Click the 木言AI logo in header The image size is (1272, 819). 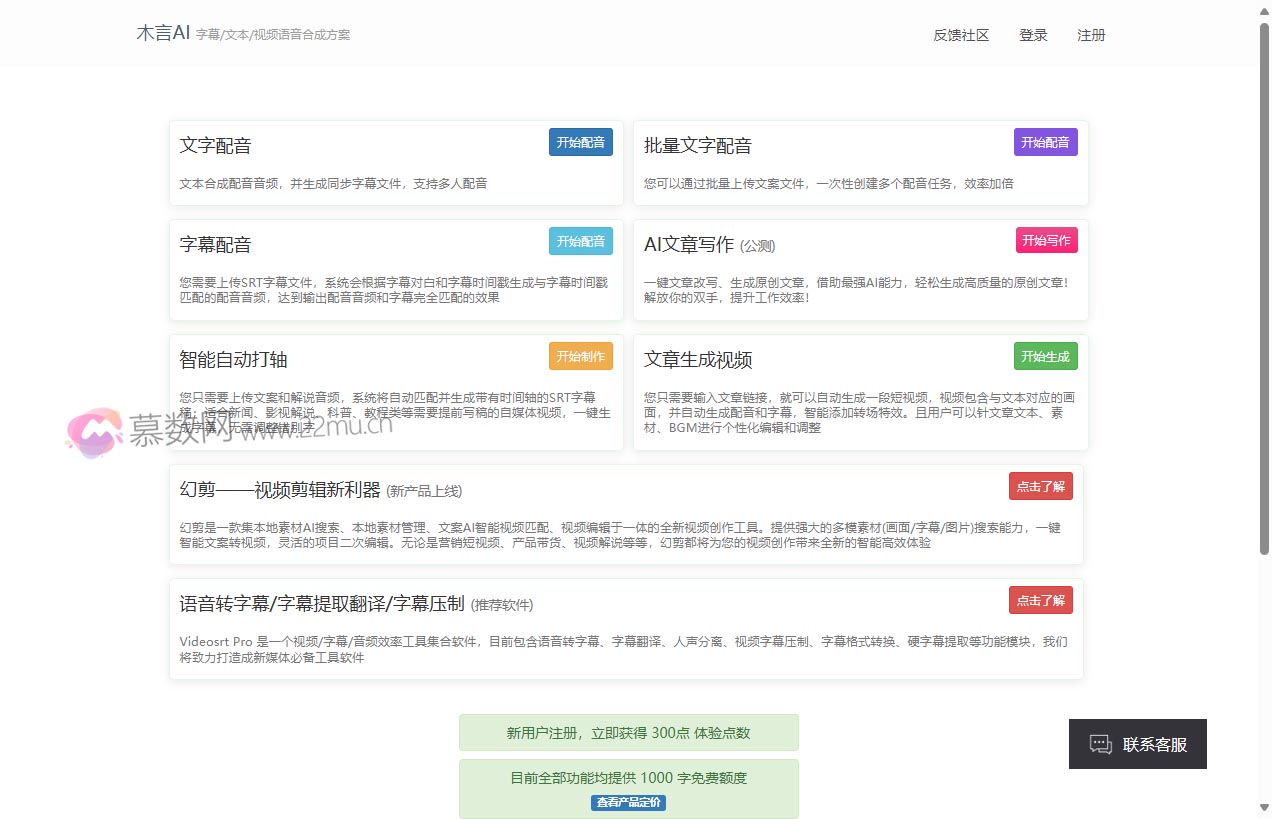(163, 33)
